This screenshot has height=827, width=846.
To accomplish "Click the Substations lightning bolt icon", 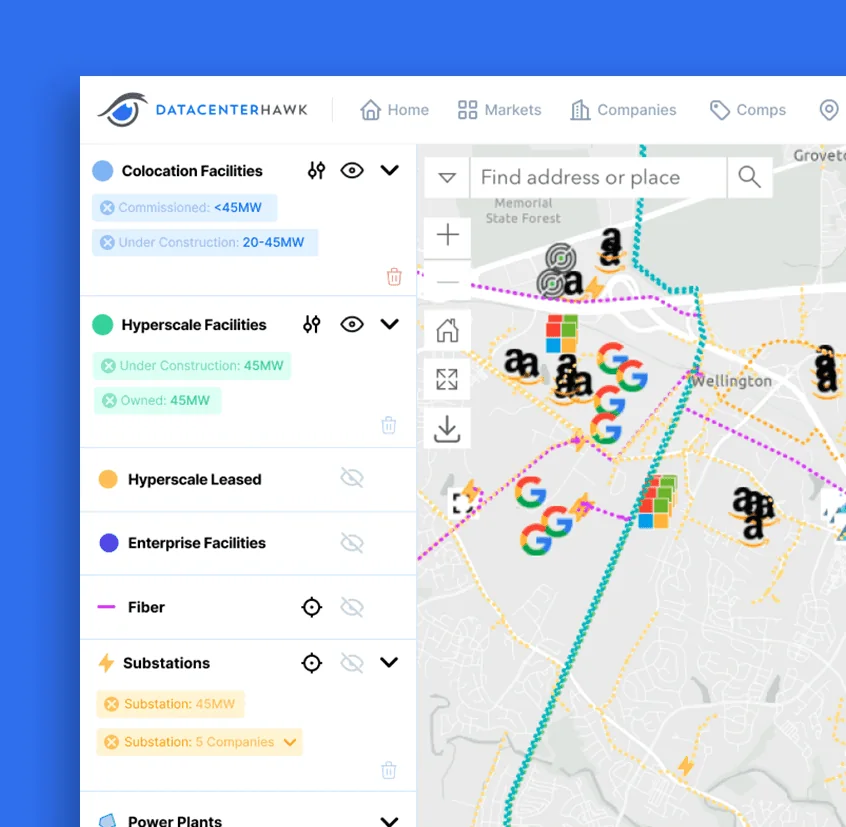I will point(106,663).
